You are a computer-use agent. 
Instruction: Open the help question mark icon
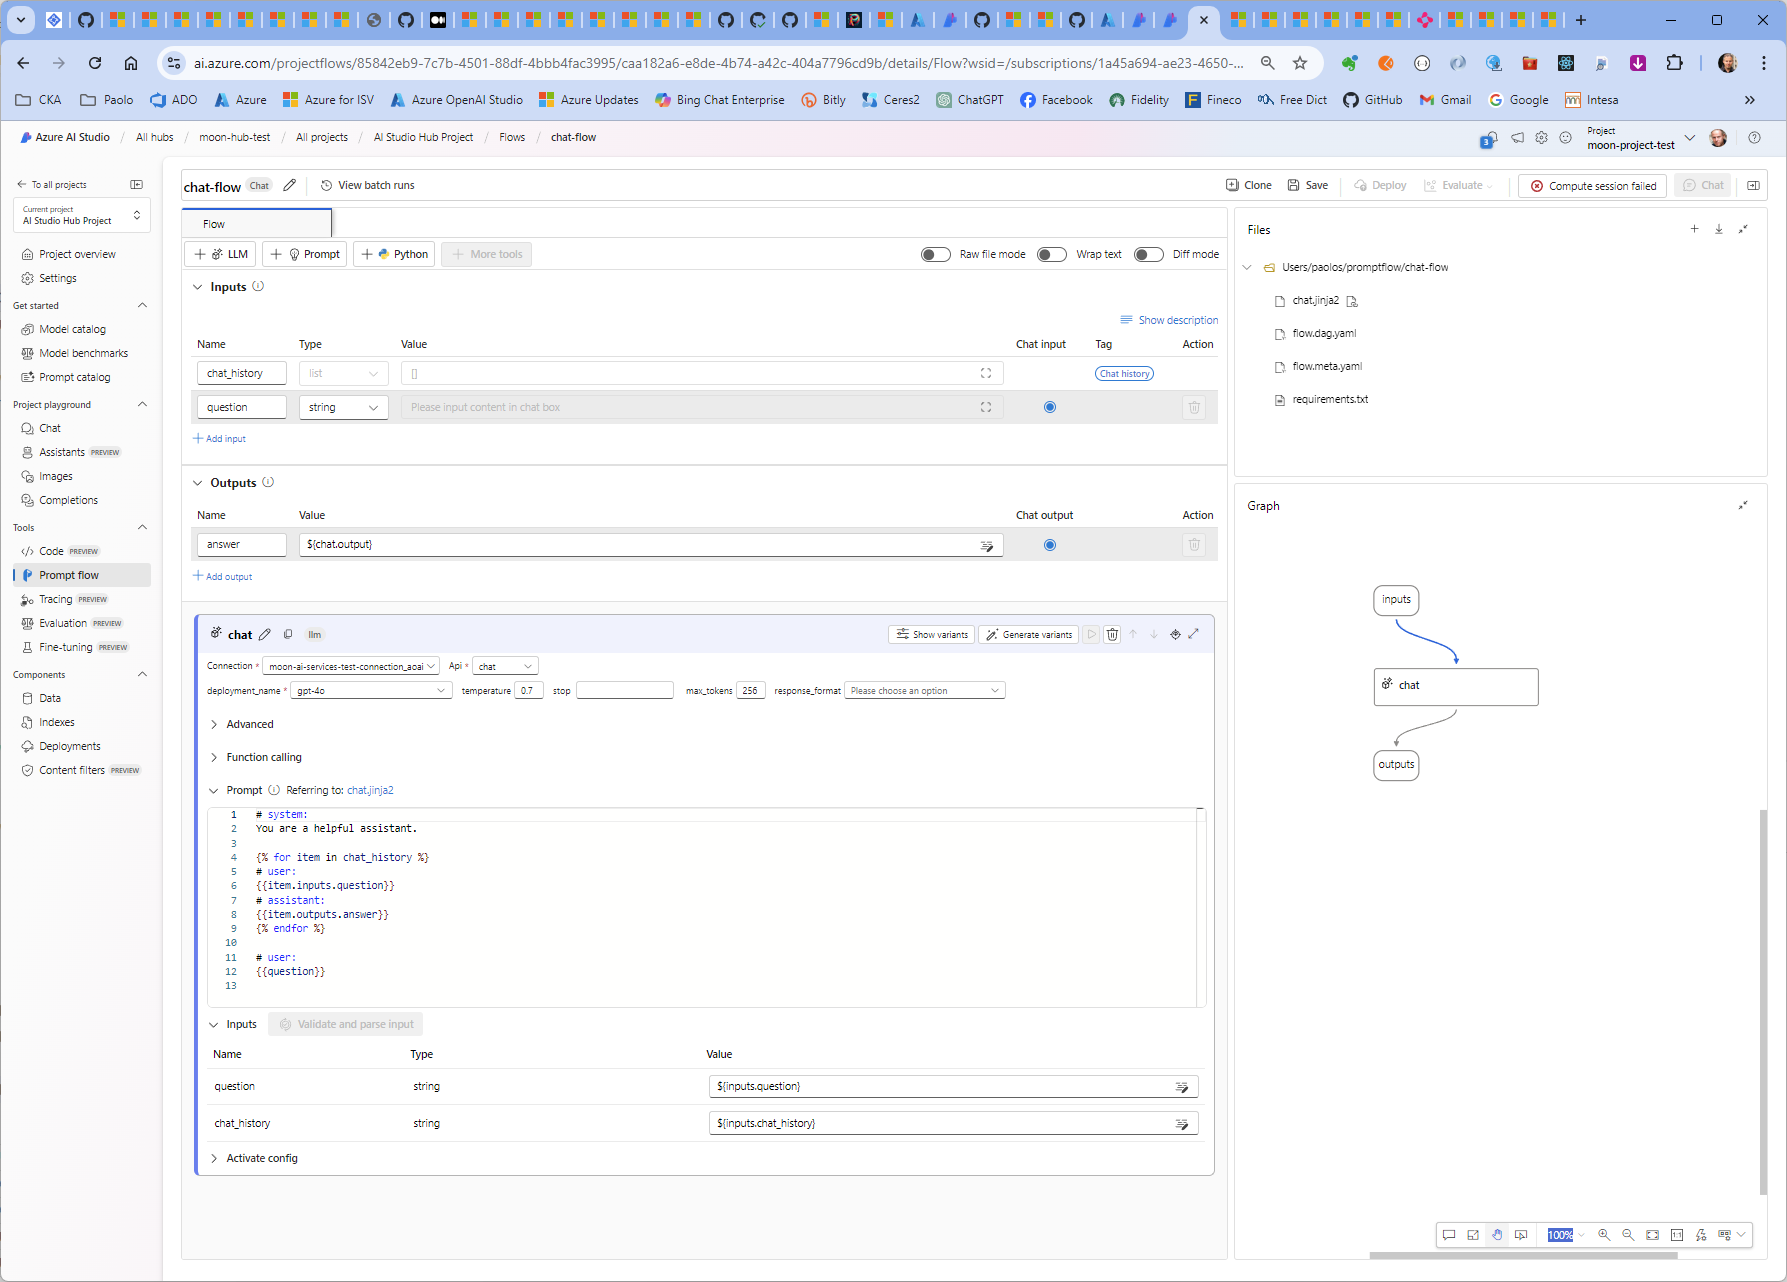[1754, 138]
